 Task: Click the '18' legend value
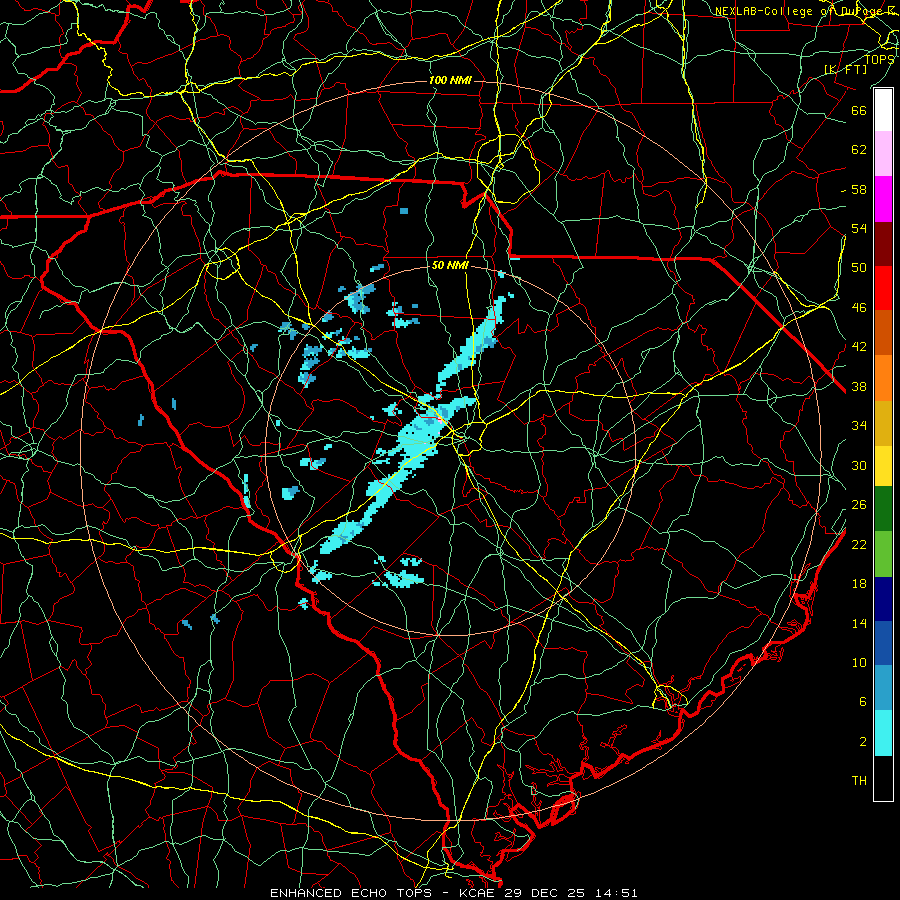point(859,584)
